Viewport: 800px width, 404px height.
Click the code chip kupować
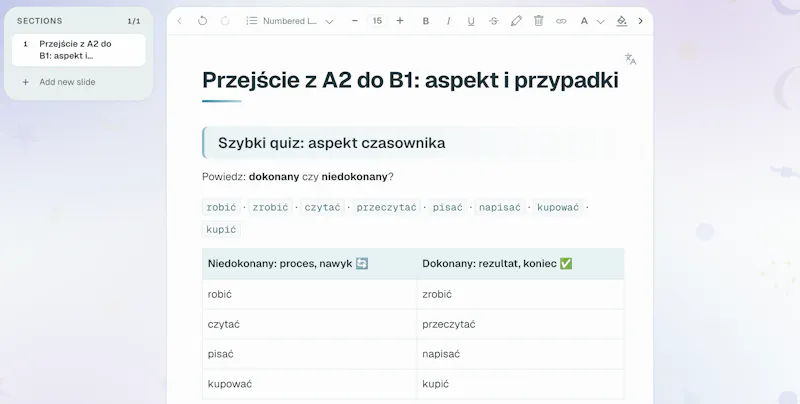[x=558, y=207]
